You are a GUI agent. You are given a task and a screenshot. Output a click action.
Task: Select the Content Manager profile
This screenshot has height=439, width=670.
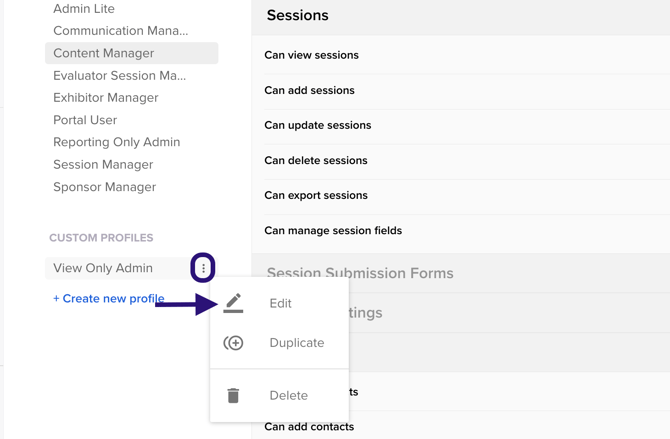pyautogui.click(x=104, y=53)
